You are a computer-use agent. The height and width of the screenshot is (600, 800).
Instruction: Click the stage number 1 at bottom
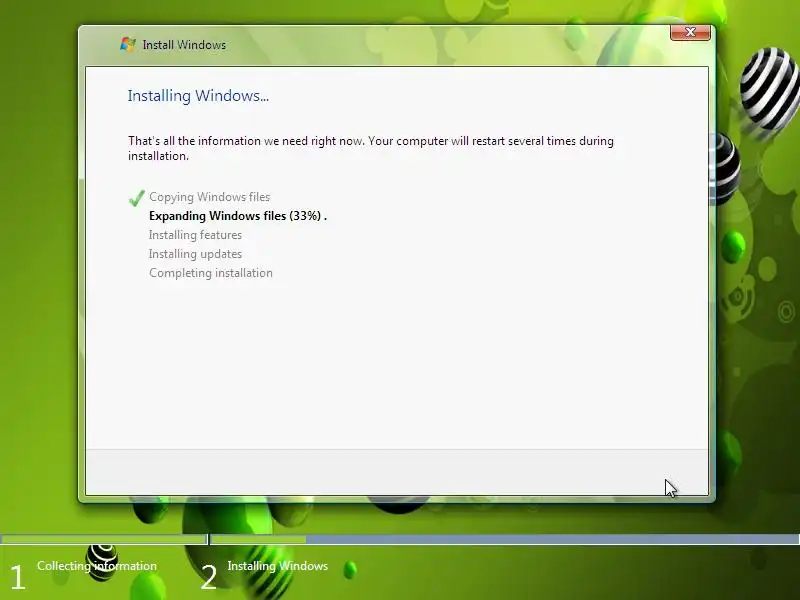(17, 577)
